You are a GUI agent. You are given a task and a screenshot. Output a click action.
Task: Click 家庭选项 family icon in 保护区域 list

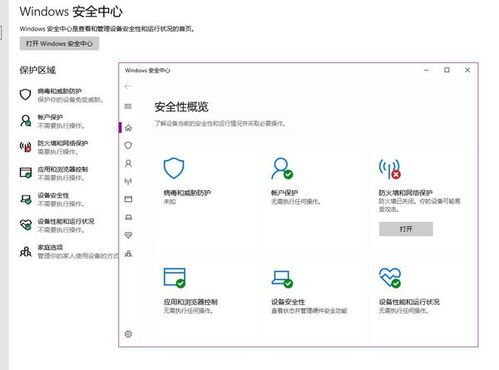point(26,251)
